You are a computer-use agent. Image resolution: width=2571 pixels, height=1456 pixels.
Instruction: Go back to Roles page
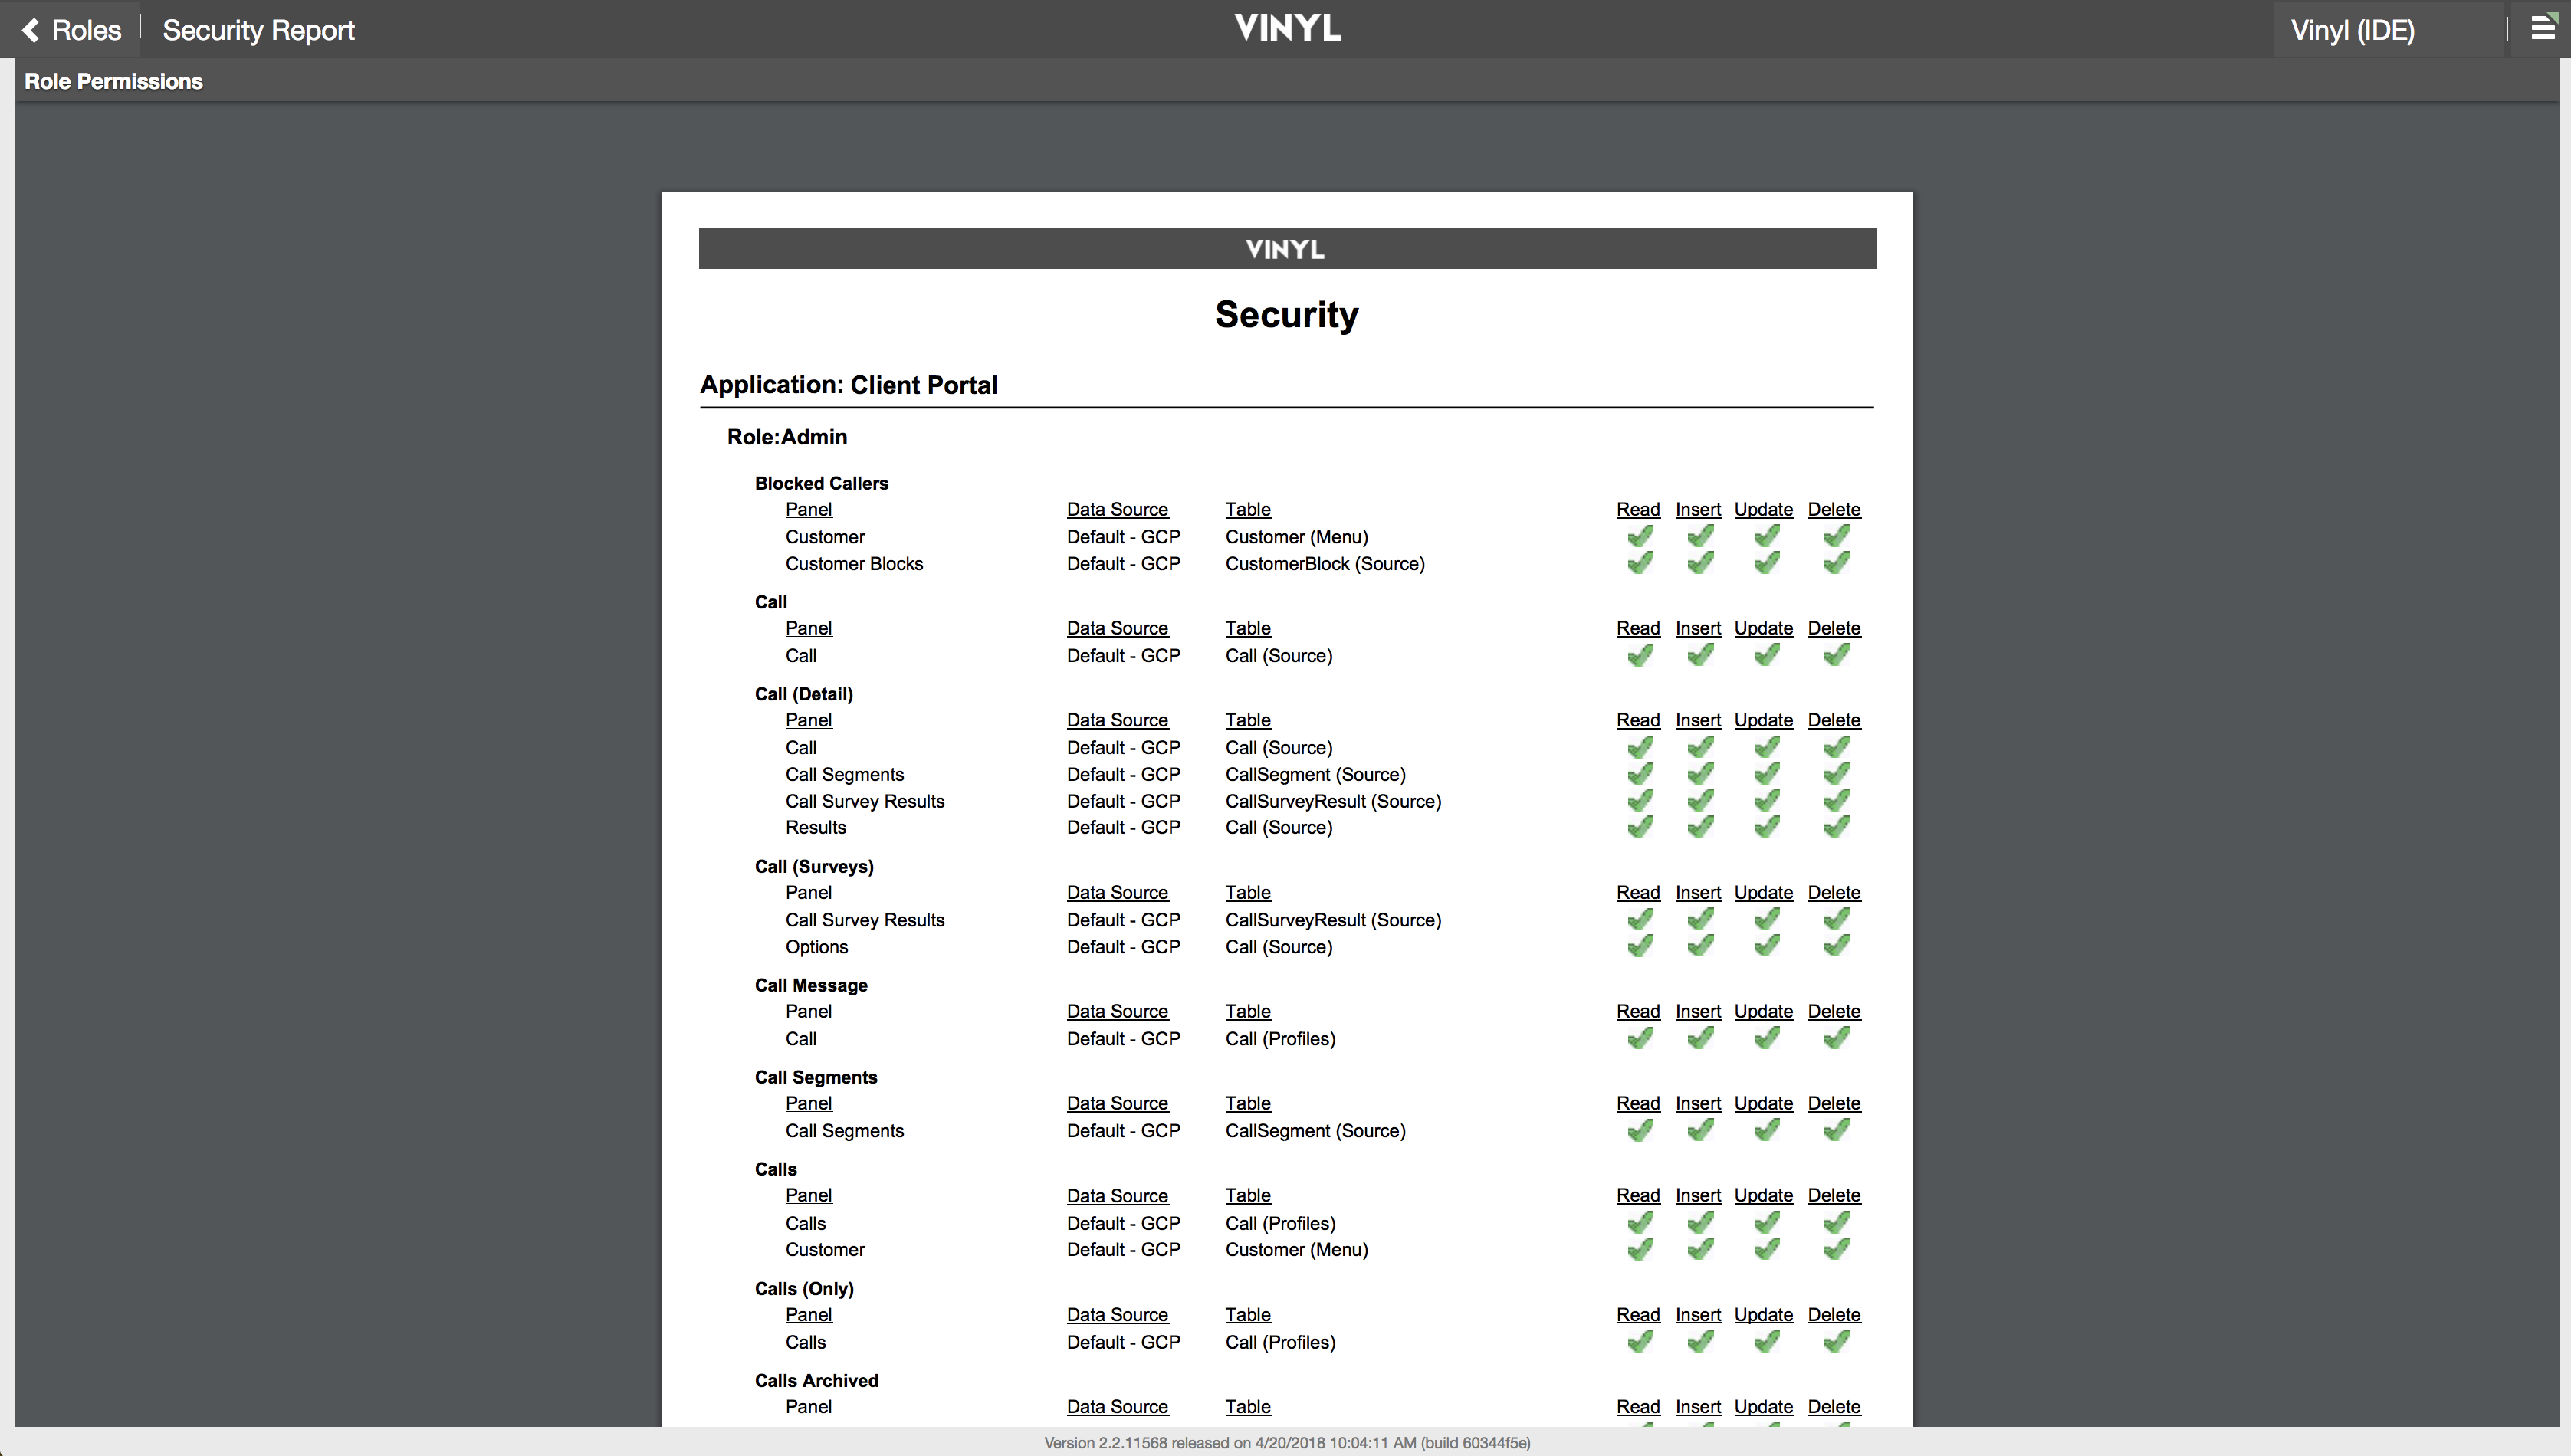click(86, 30)
